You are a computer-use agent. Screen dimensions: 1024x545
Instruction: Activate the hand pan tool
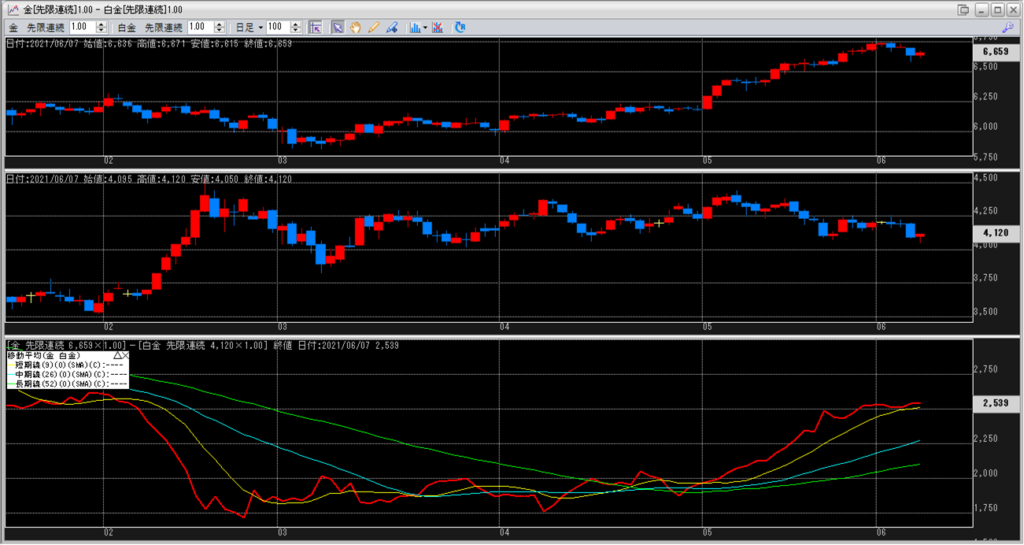[355, 27]
